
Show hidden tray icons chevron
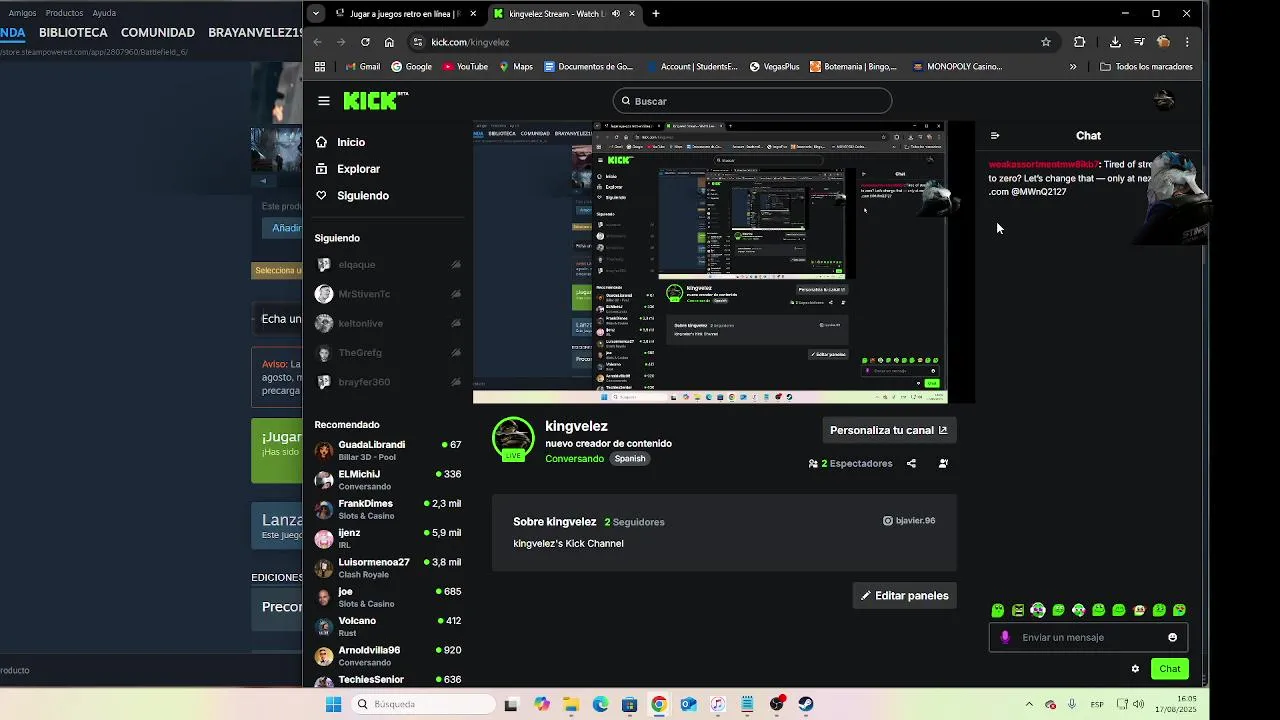(x=1029, y=704)
